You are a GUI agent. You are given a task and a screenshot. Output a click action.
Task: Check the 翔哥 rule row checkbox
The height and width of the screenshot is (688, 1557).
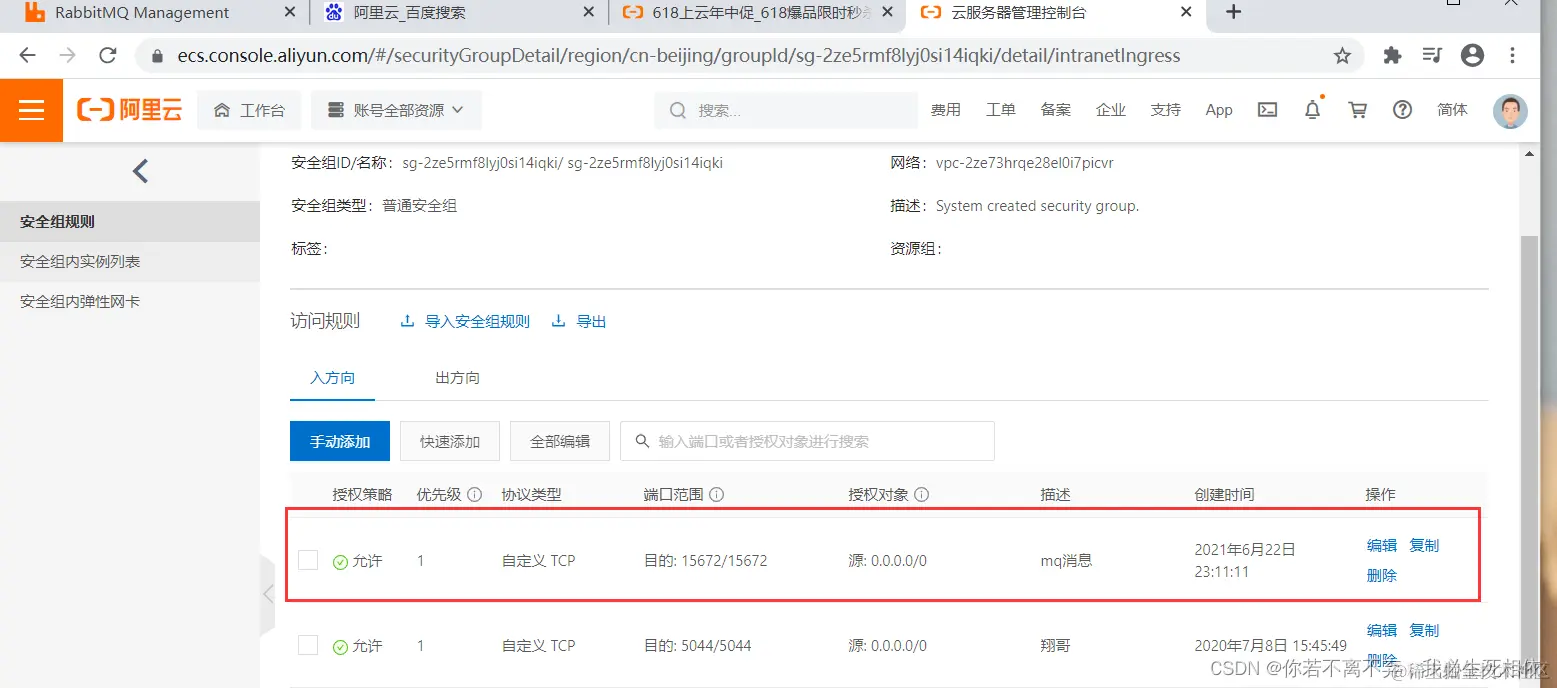tap(308, 645)
